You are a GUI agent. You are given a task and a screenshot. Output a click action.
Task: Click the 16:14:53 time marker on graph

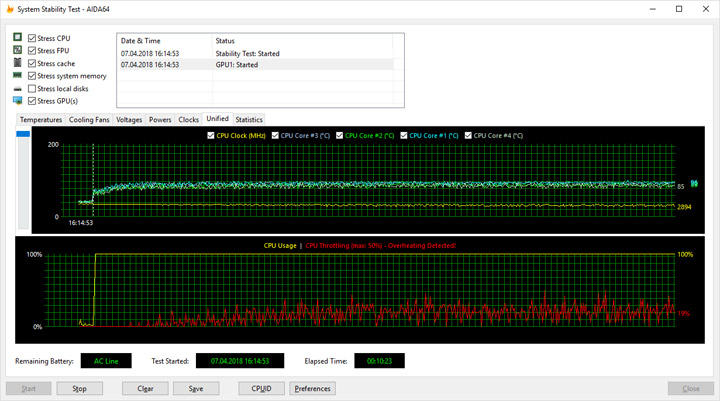(81, 223)
